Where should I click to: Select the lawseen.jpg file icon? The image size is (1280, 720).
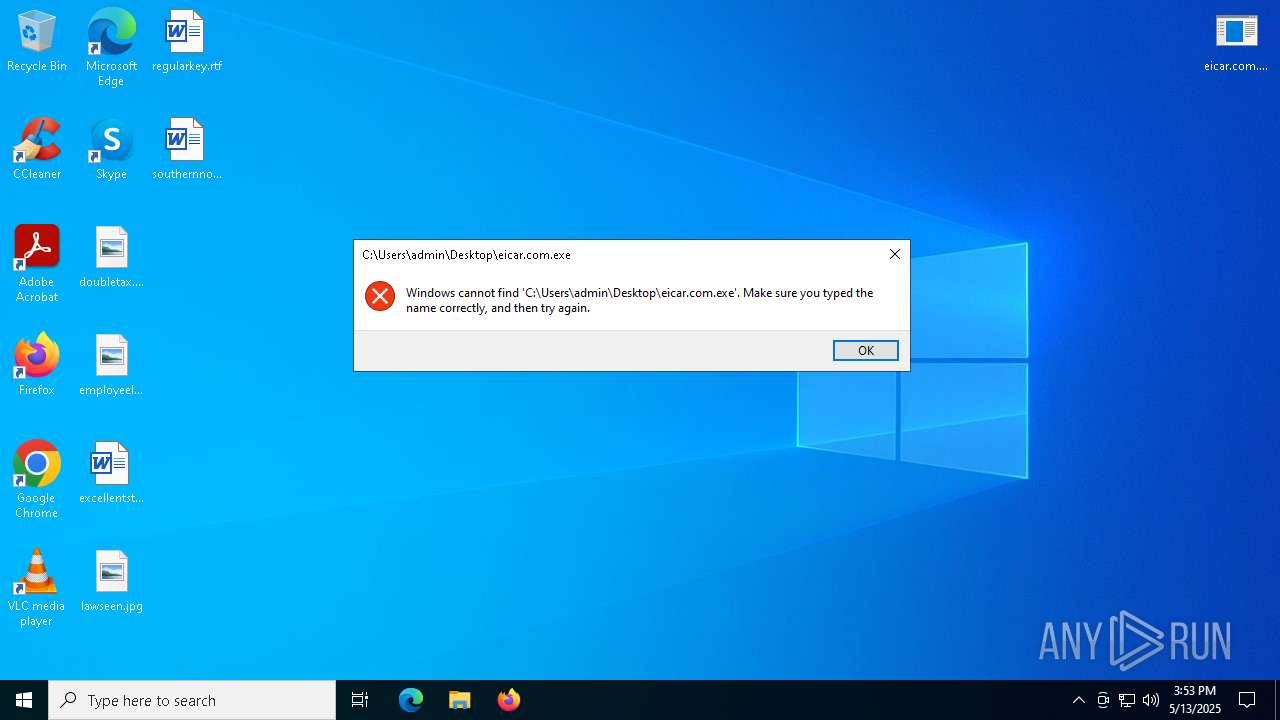click(x=111, y=582)
